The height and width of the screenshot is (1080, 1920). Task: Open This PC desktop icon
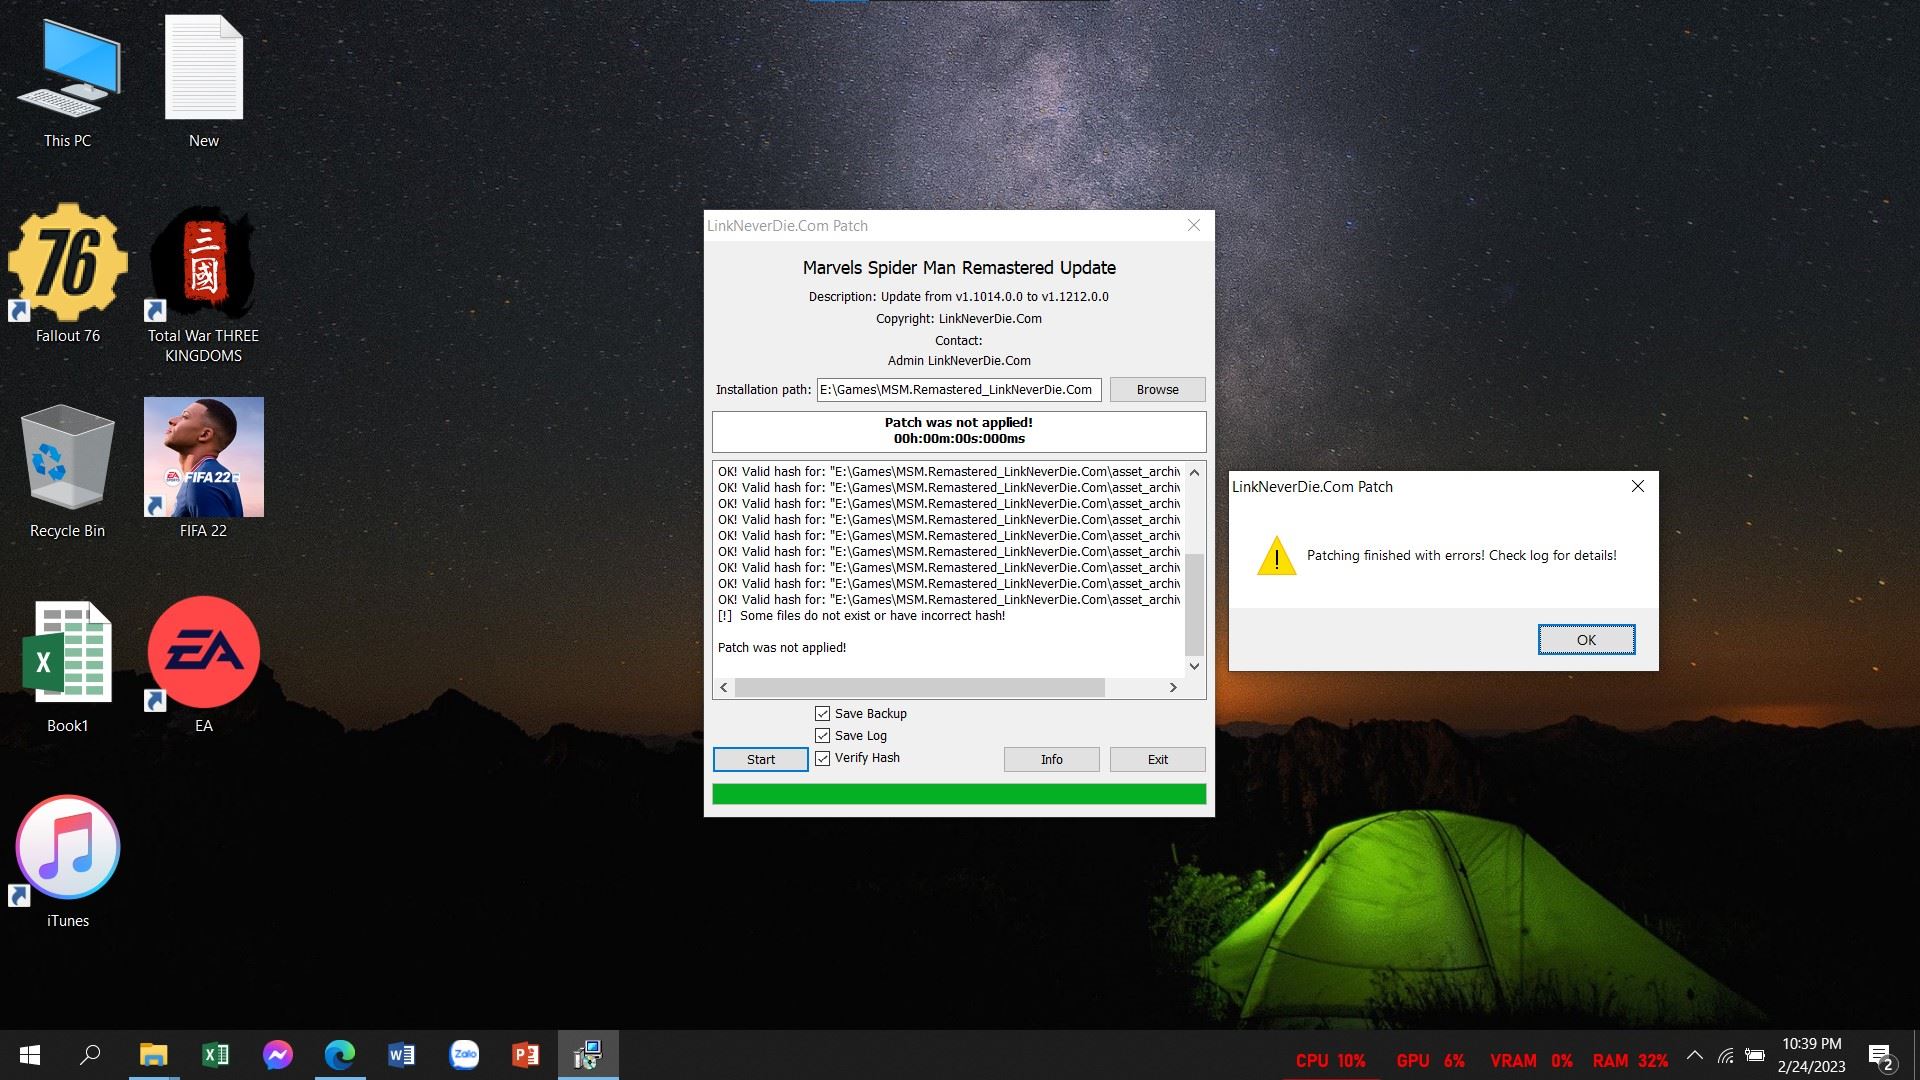tap(68, 85)
